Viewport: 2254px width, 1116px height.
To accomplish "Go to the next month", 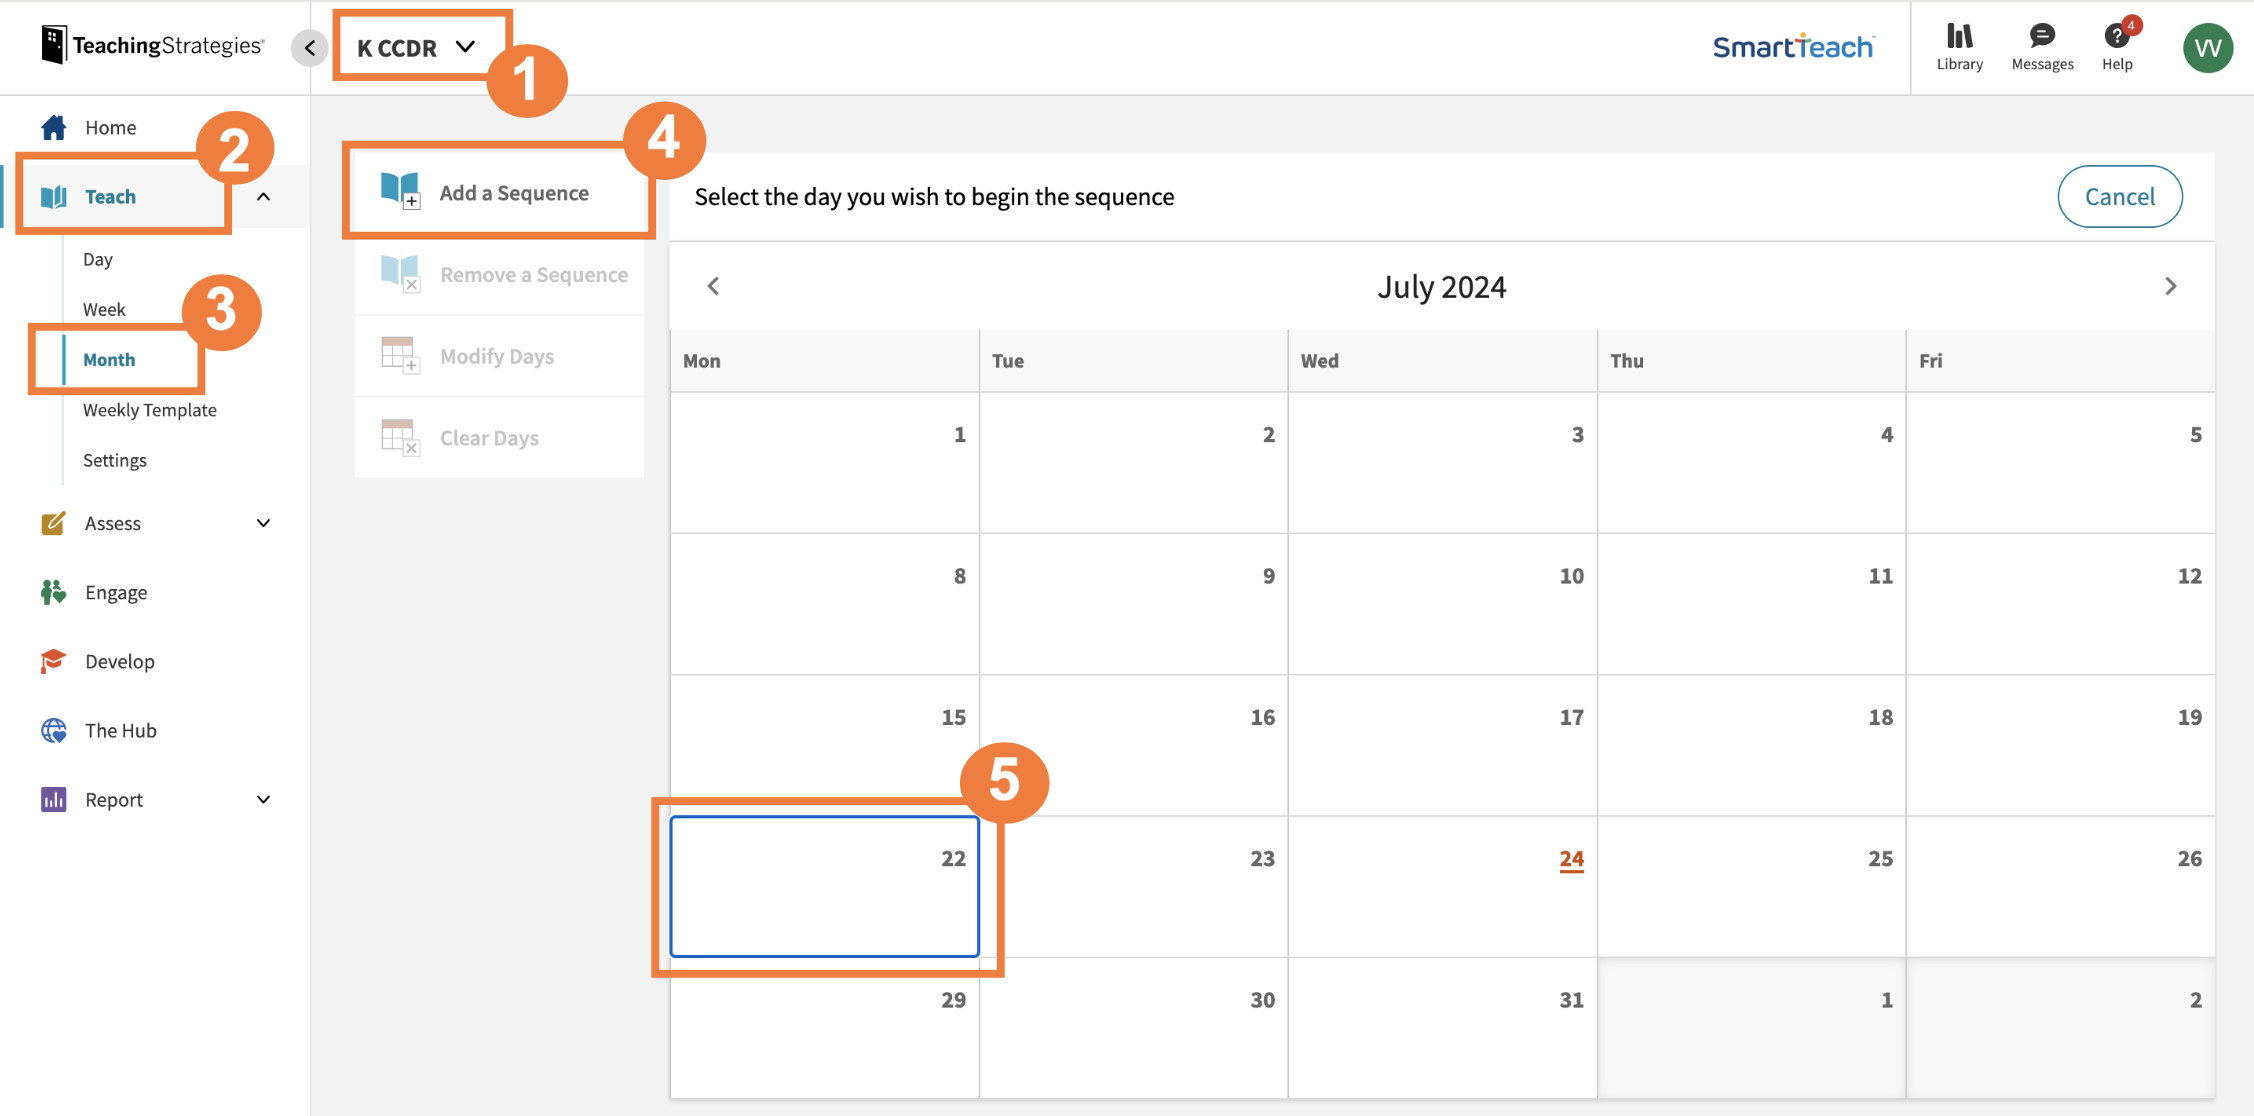I will (x=2170, y=286).
